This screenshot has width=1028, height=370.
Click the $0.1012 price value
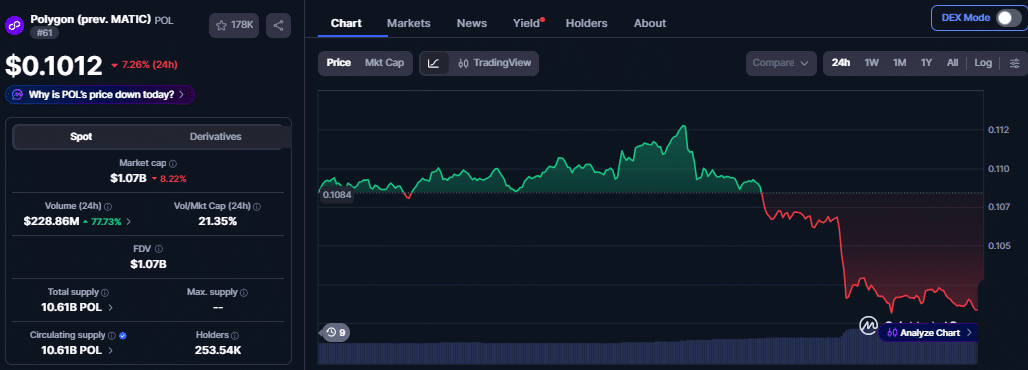pos(54,66)
